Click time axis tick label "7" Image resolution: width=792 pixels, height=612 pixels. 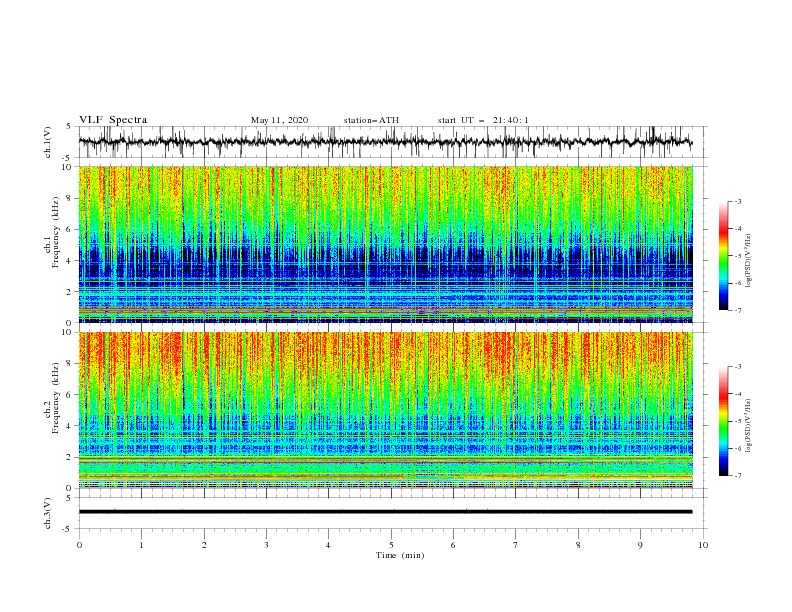click(x=516, y=545)
